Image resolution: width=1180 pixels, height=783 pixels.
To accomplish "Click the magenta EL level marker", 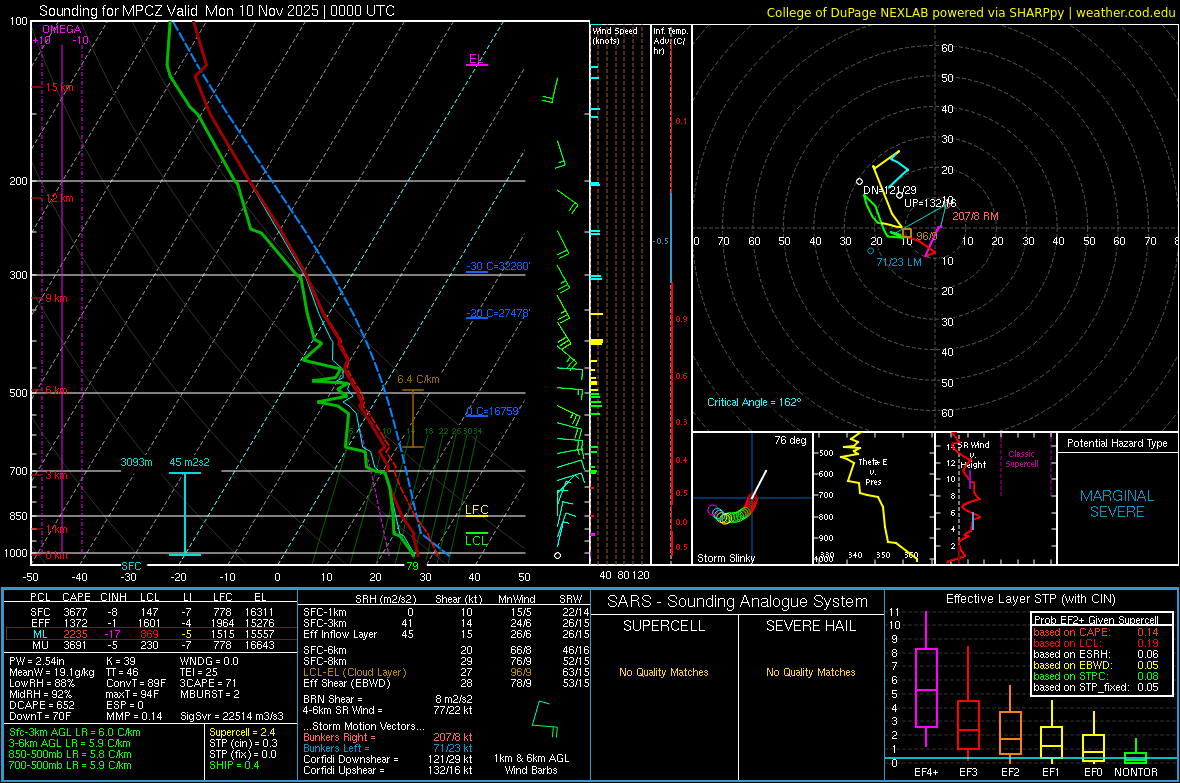I will (x=476, y=60).
